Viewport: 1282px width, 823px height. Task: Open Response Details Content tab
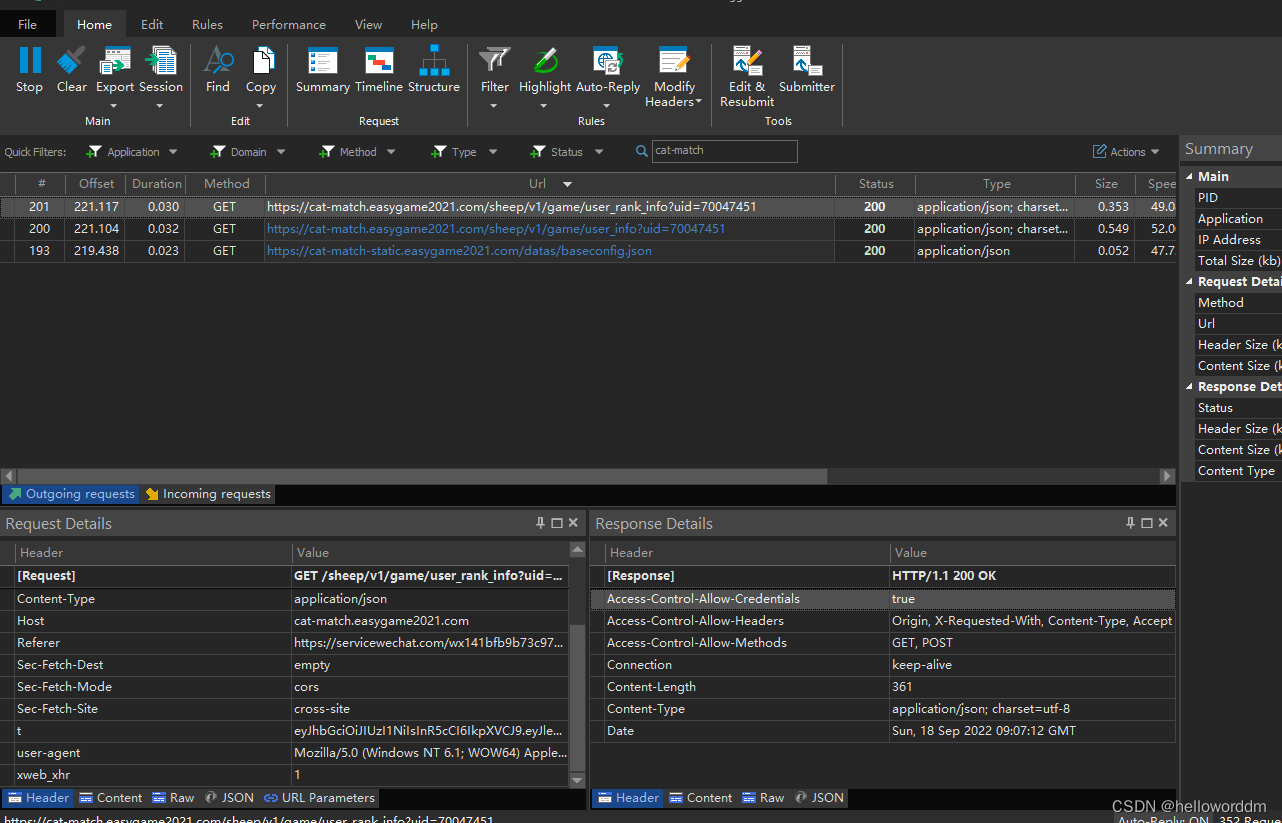click(x=700, y=798)
